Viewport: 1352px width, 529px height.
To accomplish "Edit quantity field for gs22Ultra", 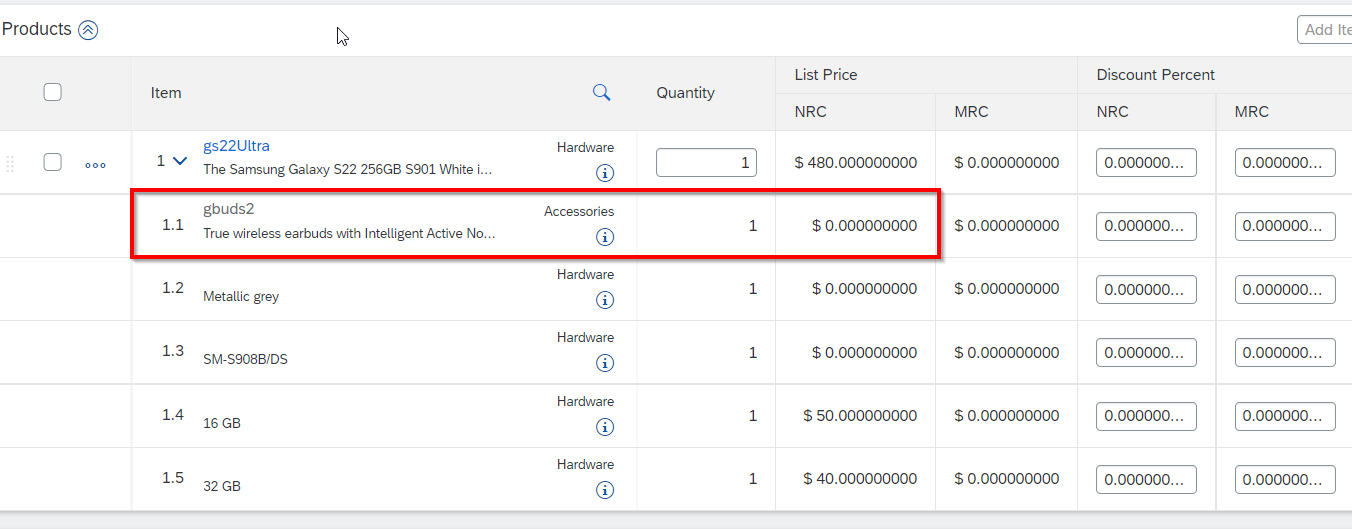I will [706, 162].
